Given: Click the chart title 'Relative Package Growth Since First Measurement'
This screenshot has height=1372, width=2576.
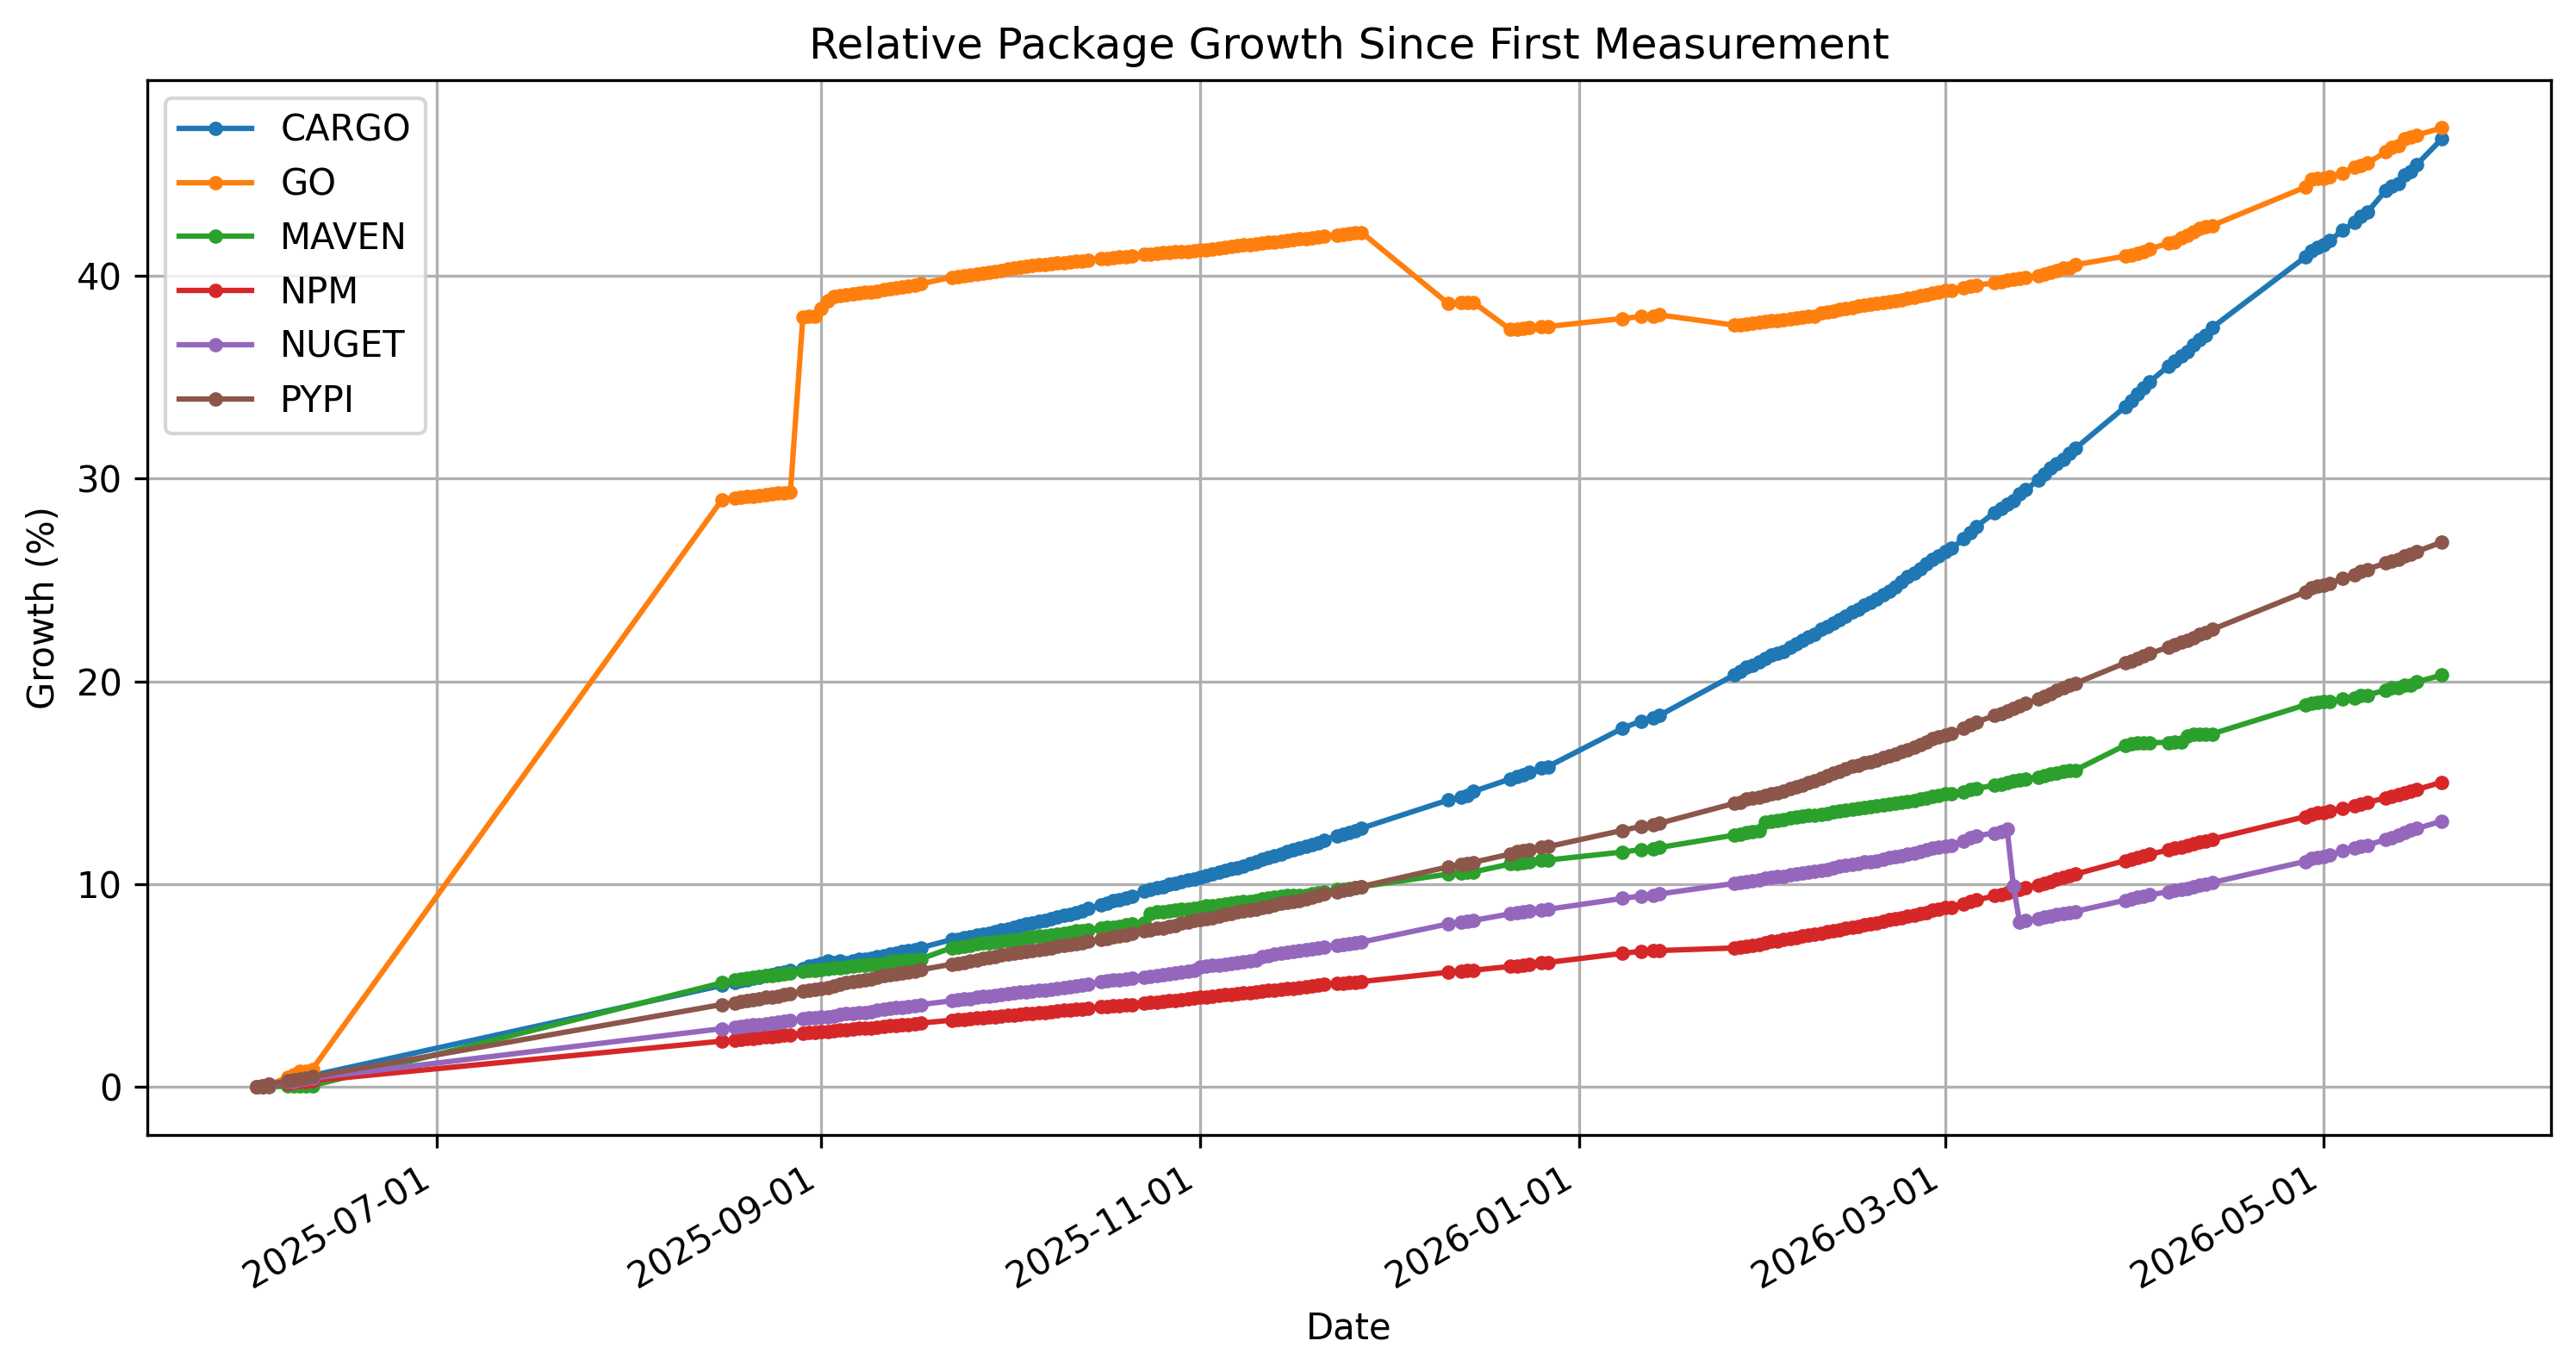Looking at the screenshot, I should 1348,45.
